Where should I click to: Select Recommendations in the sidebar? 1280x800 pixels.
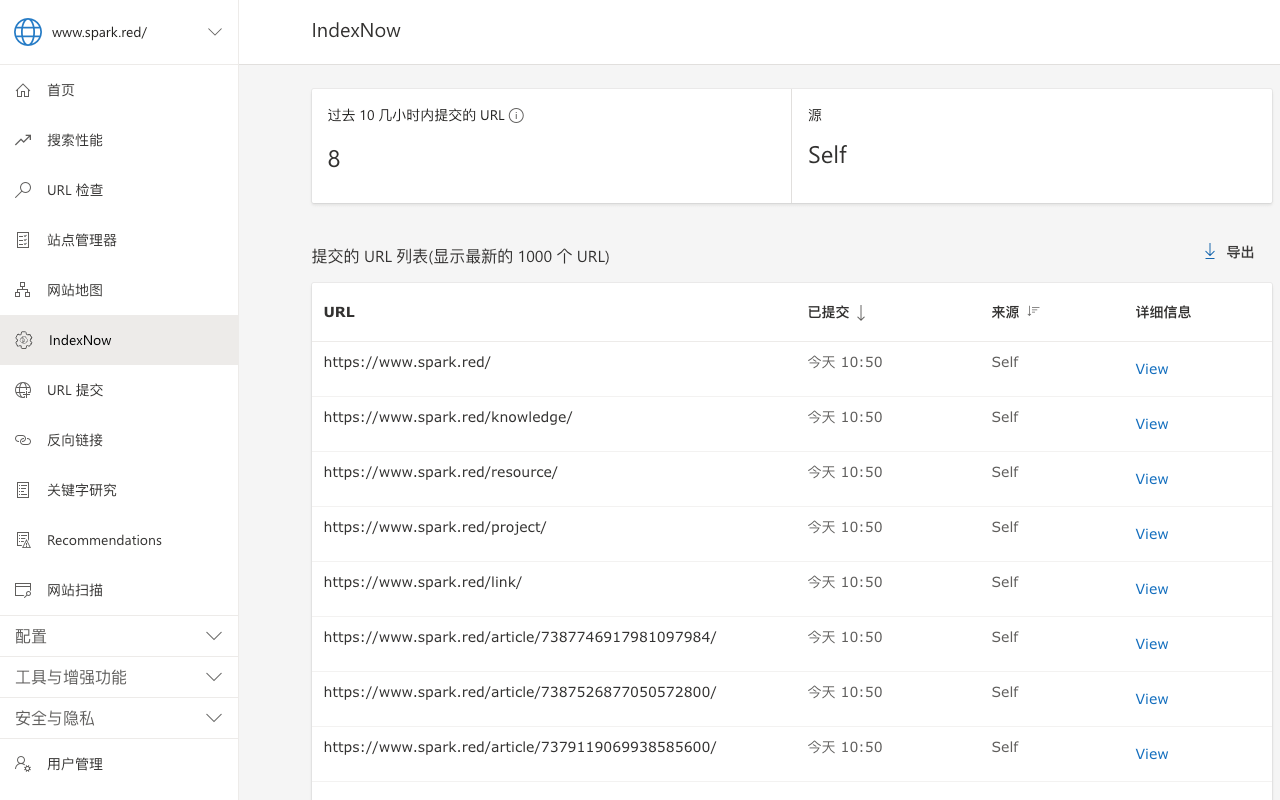coord(104,540)
